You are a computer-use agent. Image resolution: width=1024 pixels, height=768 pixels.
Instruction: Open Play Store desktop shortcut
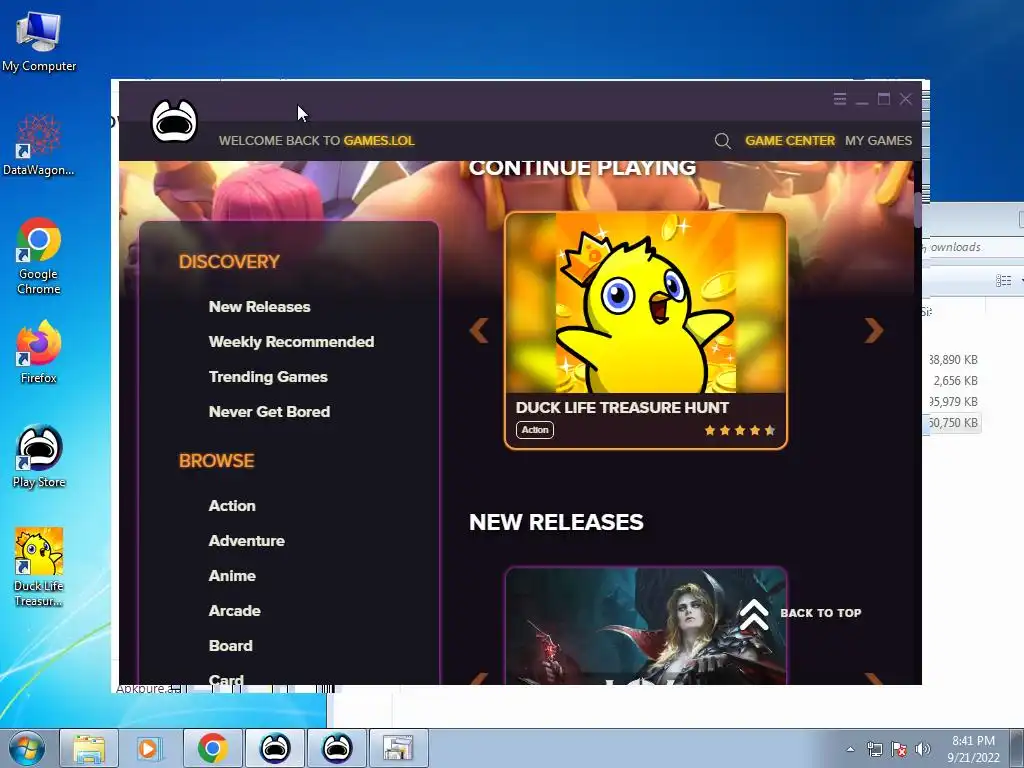coord(39,456)
